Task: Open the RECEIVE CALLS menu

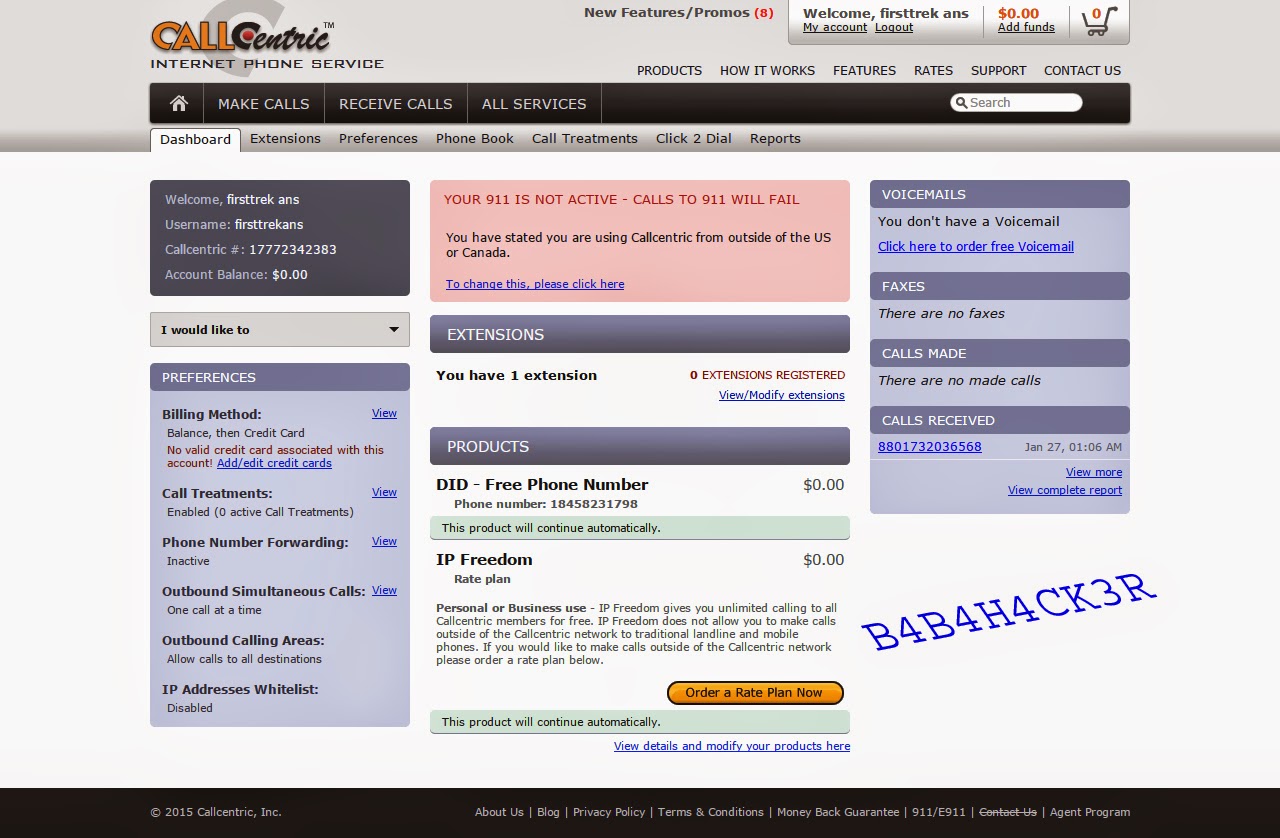Action: [x=396, y=104]
